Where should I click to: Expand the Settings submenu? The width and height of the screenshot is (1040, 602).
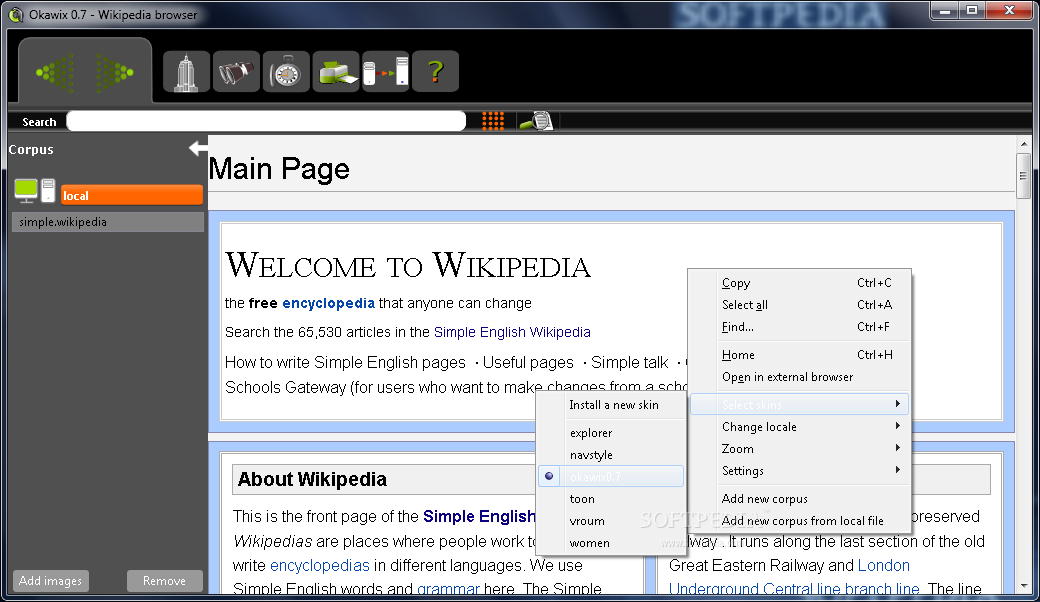799,470
